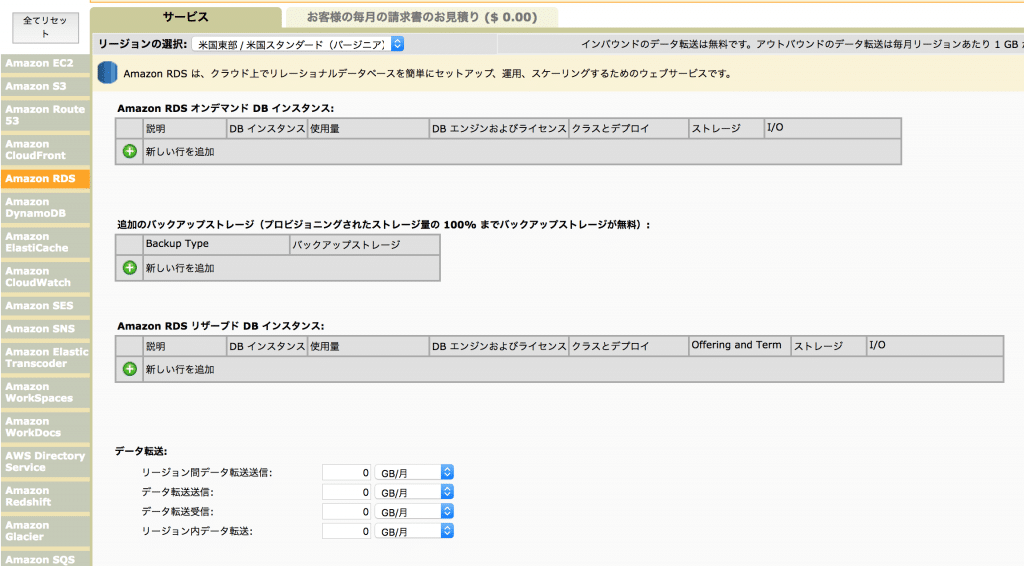This screenshot has width=1024, height=566.
Task: Add new row to RDS reserved DB instances
Action: [x=129, y=369]
